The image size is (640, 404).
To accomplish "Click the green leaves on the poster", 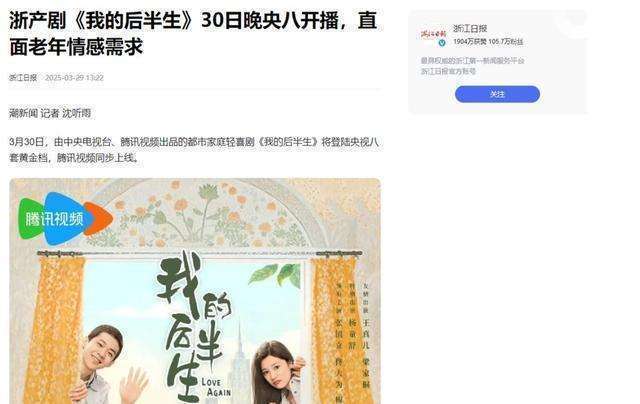I will [x=275, y=274].
